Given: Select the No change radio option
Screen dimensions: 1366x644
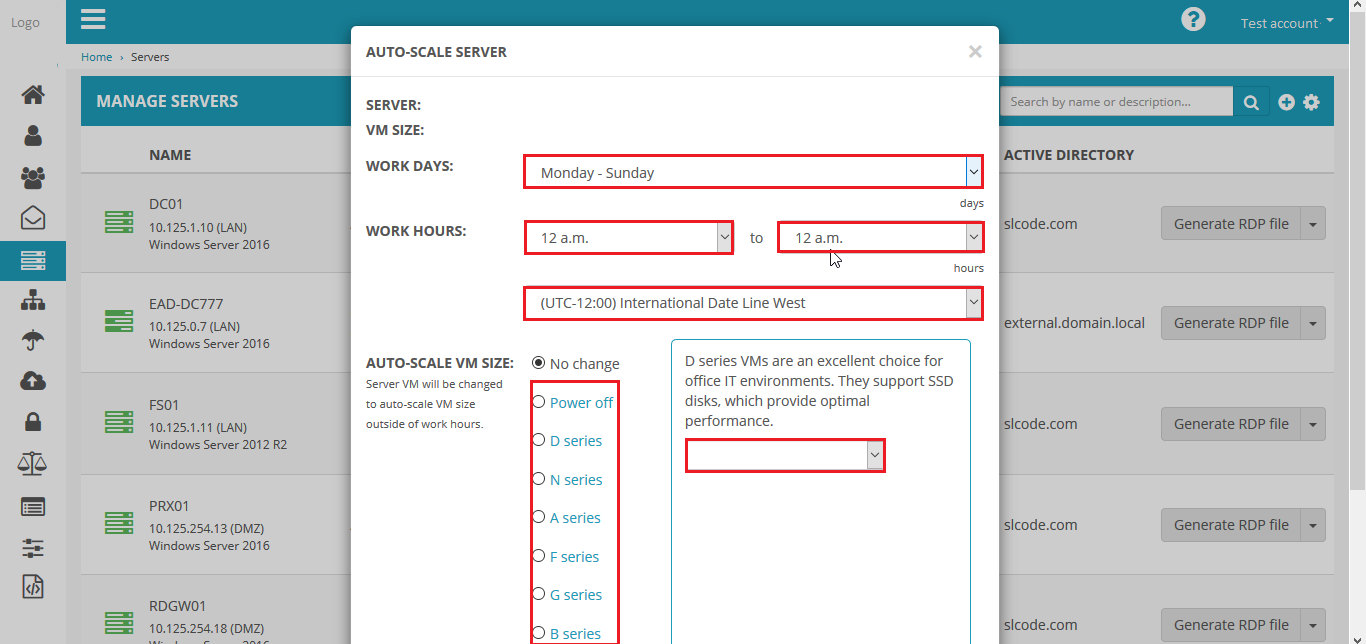Looking at the screenshot, I should [539, 363].
